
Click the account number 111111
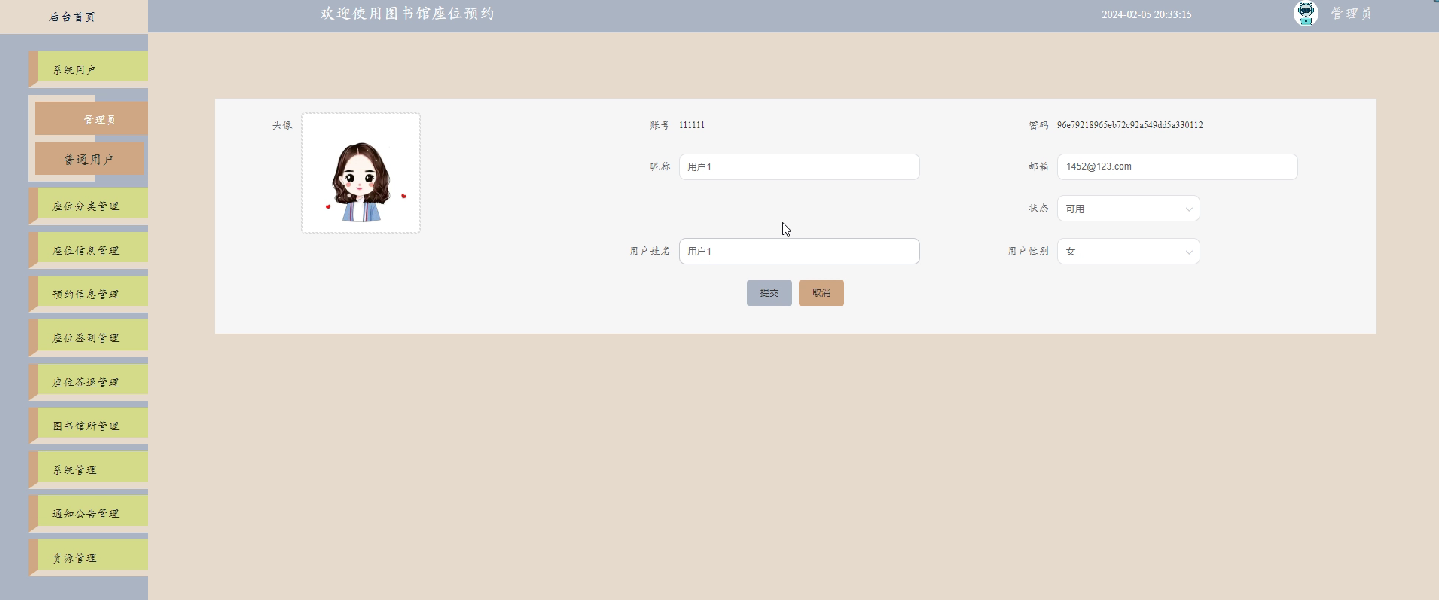coord(692,125)
